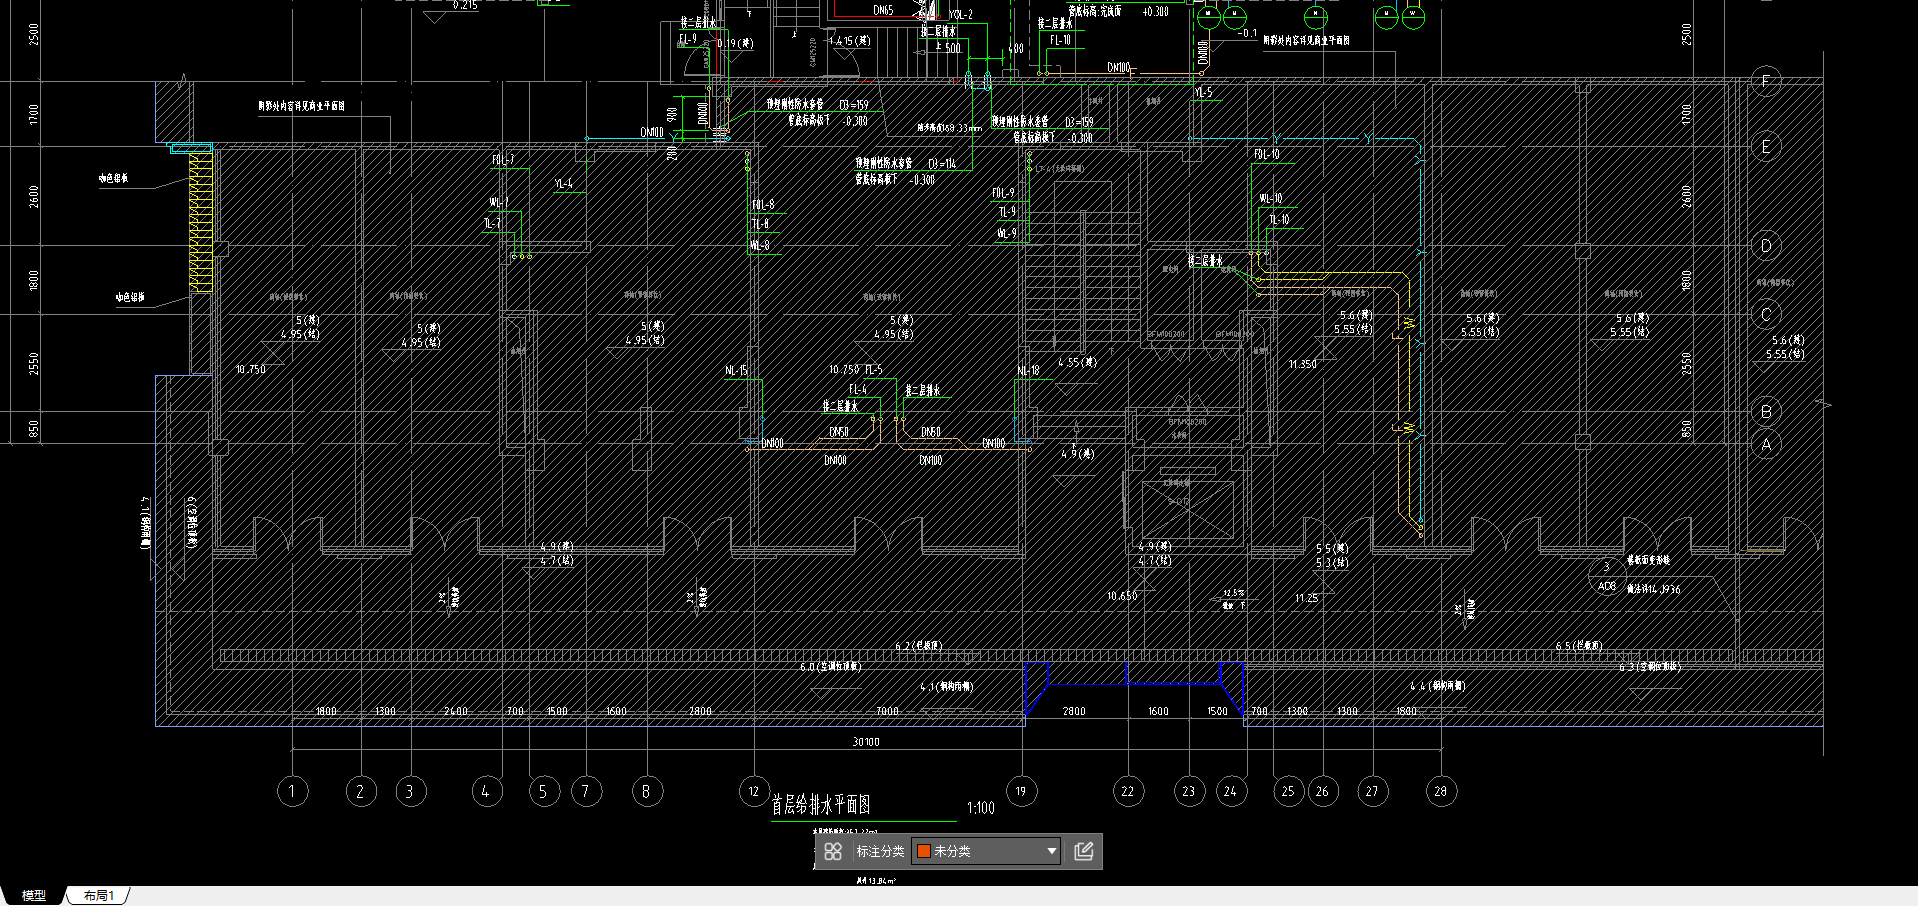This screenshot has height=906, width=1918.
Task: Click the 标注分类 label in toolbar
Action: [880, 851]
